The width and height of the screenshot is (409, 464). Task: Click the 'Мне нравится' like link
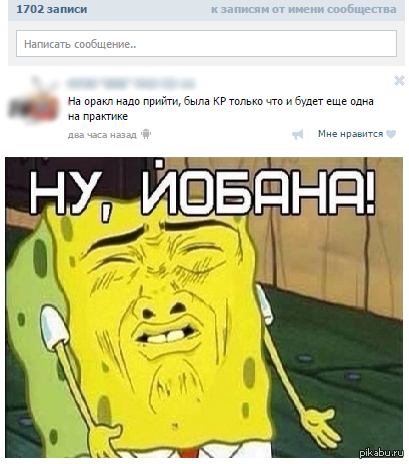350,134
